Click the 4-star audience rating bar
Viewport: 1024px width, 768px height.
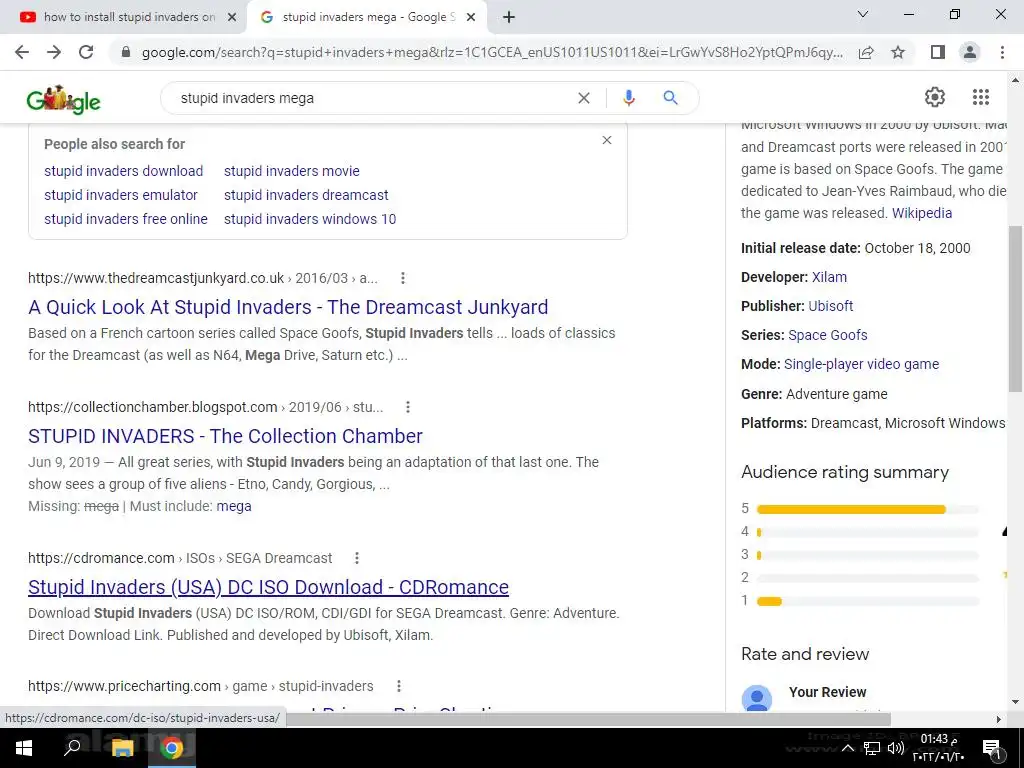[x=867, y=532]
